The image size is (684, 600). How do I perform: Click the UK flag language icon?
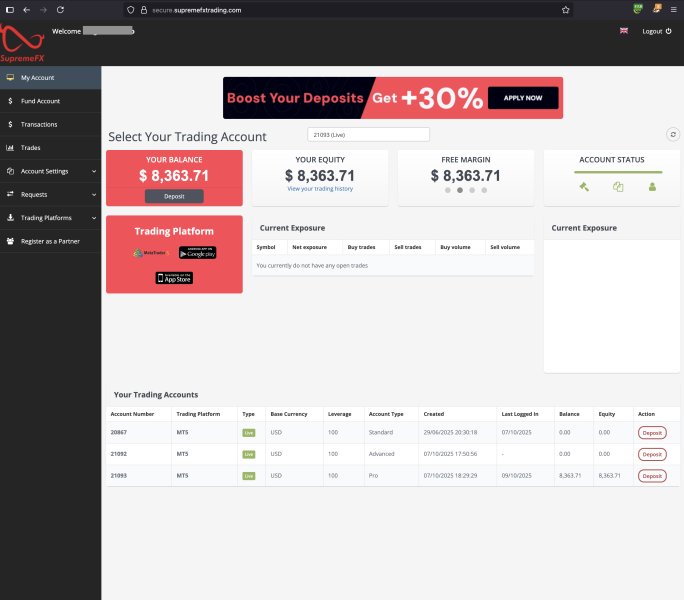(624, 31)
